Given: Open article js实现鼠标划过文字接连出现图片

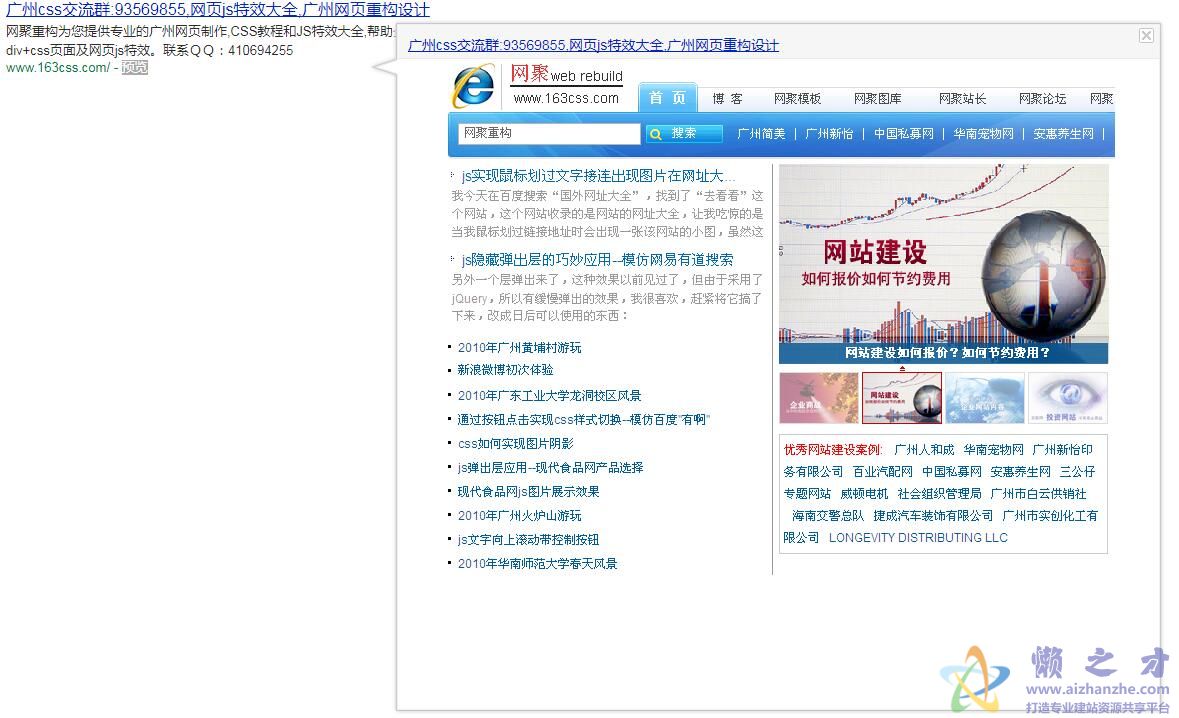Looking at the screenshot, I should tap(599, 176).
